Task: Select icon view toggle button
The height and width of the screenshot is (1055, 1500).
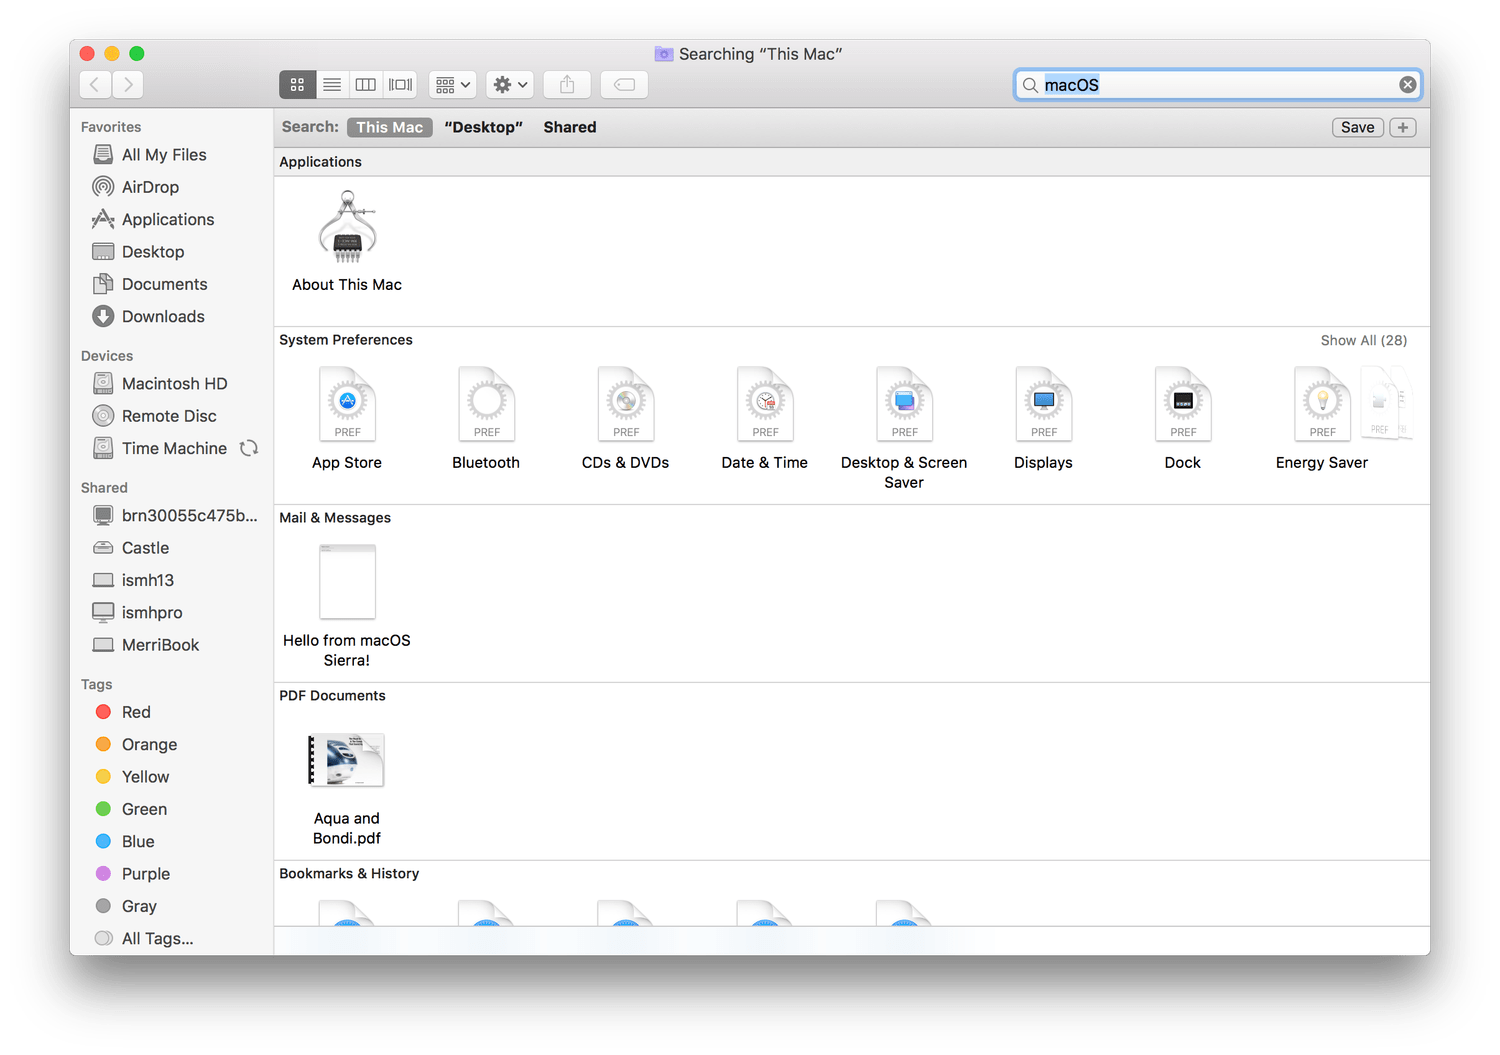Action: coord(297,85)
